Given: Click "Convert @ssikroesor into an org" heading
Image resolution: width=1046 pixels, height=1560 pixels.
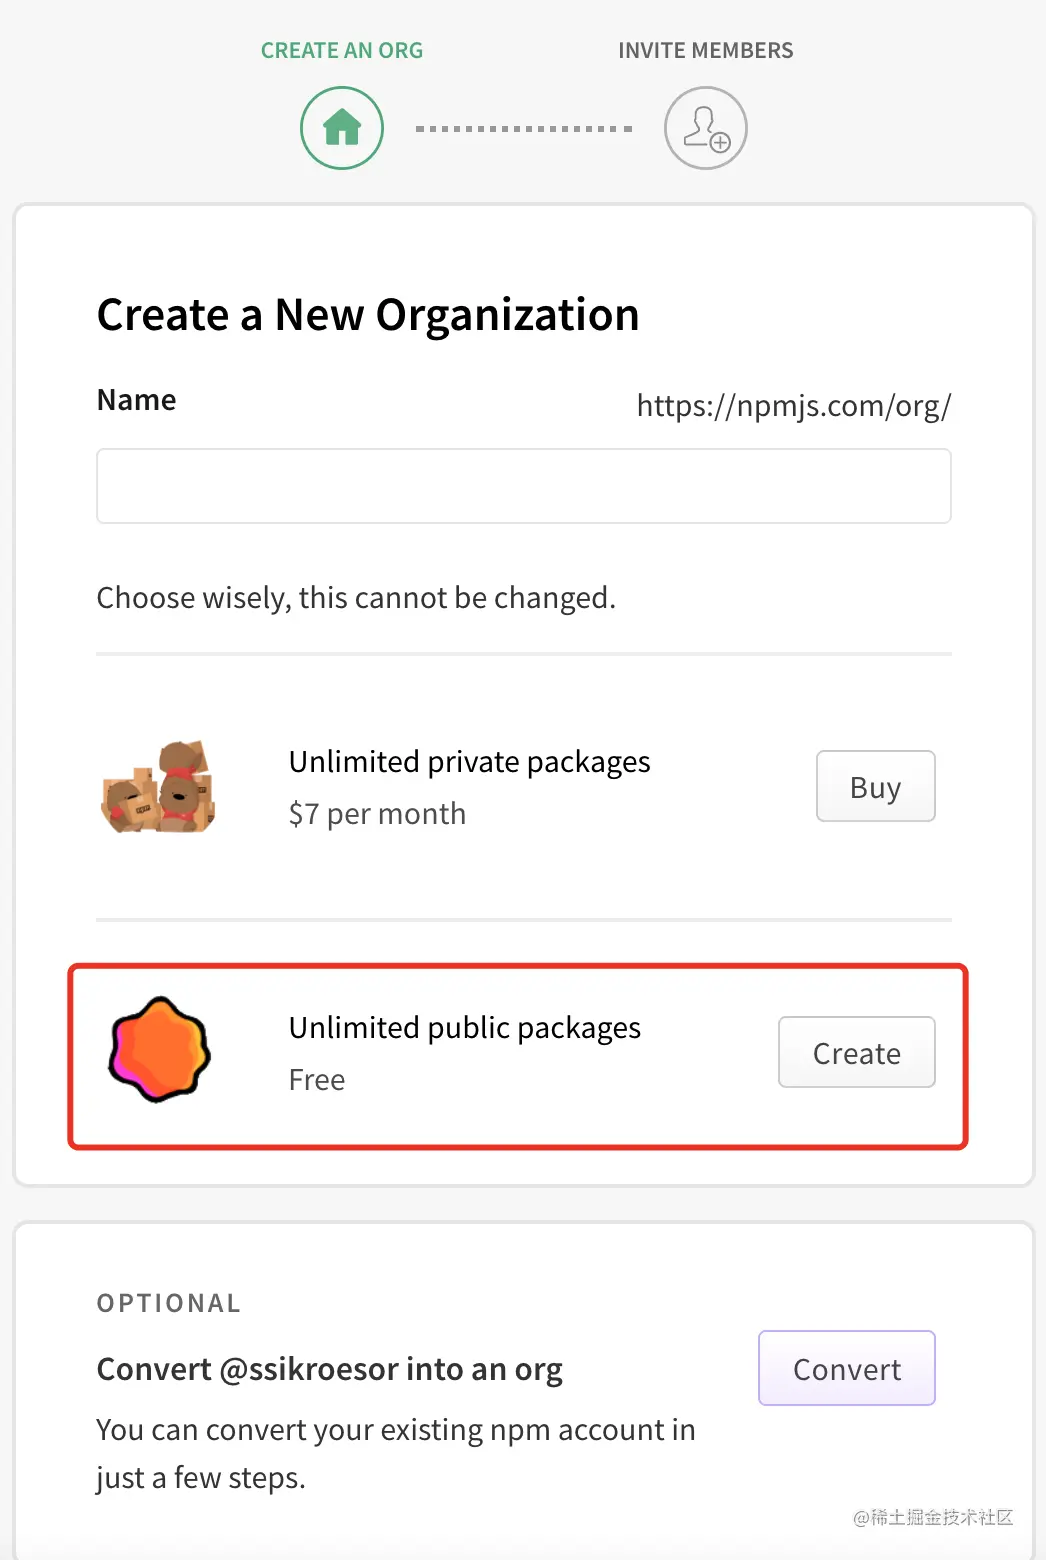Looking at the screenshot, I should point(329,1369).
